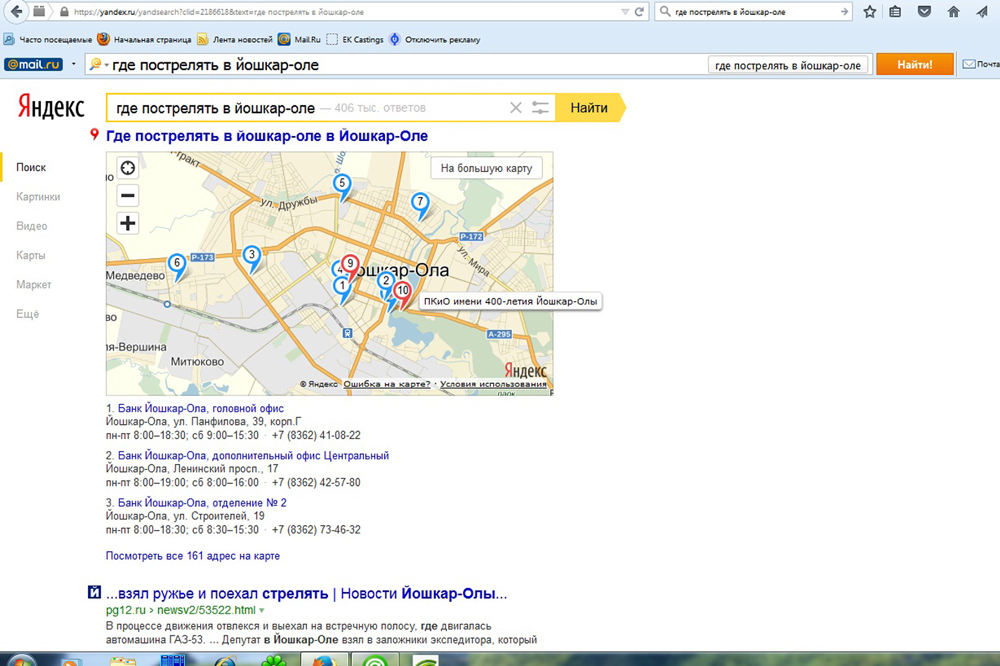Click the Ошибка на карте? link
This screenshot has height=666, width=1000.
386,384
